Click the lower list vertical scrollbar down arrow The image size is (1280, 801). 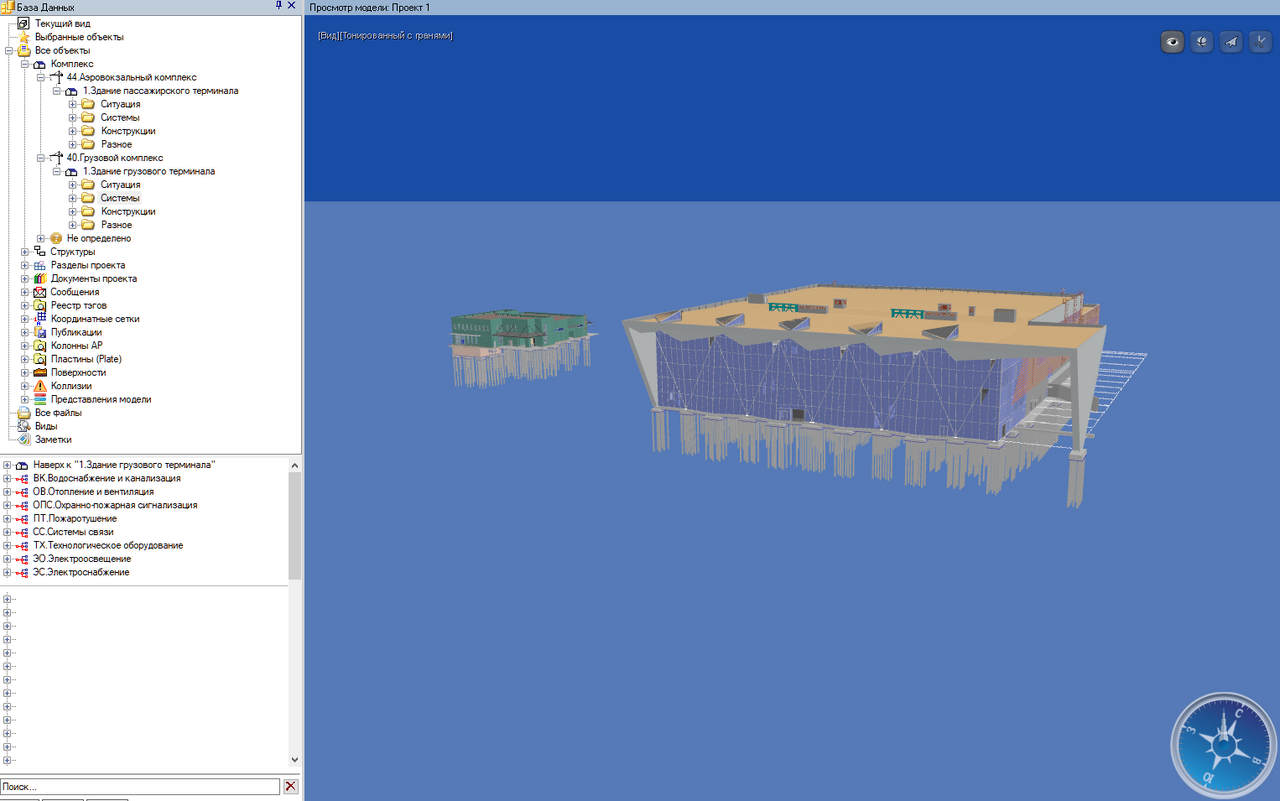(294, 761)
